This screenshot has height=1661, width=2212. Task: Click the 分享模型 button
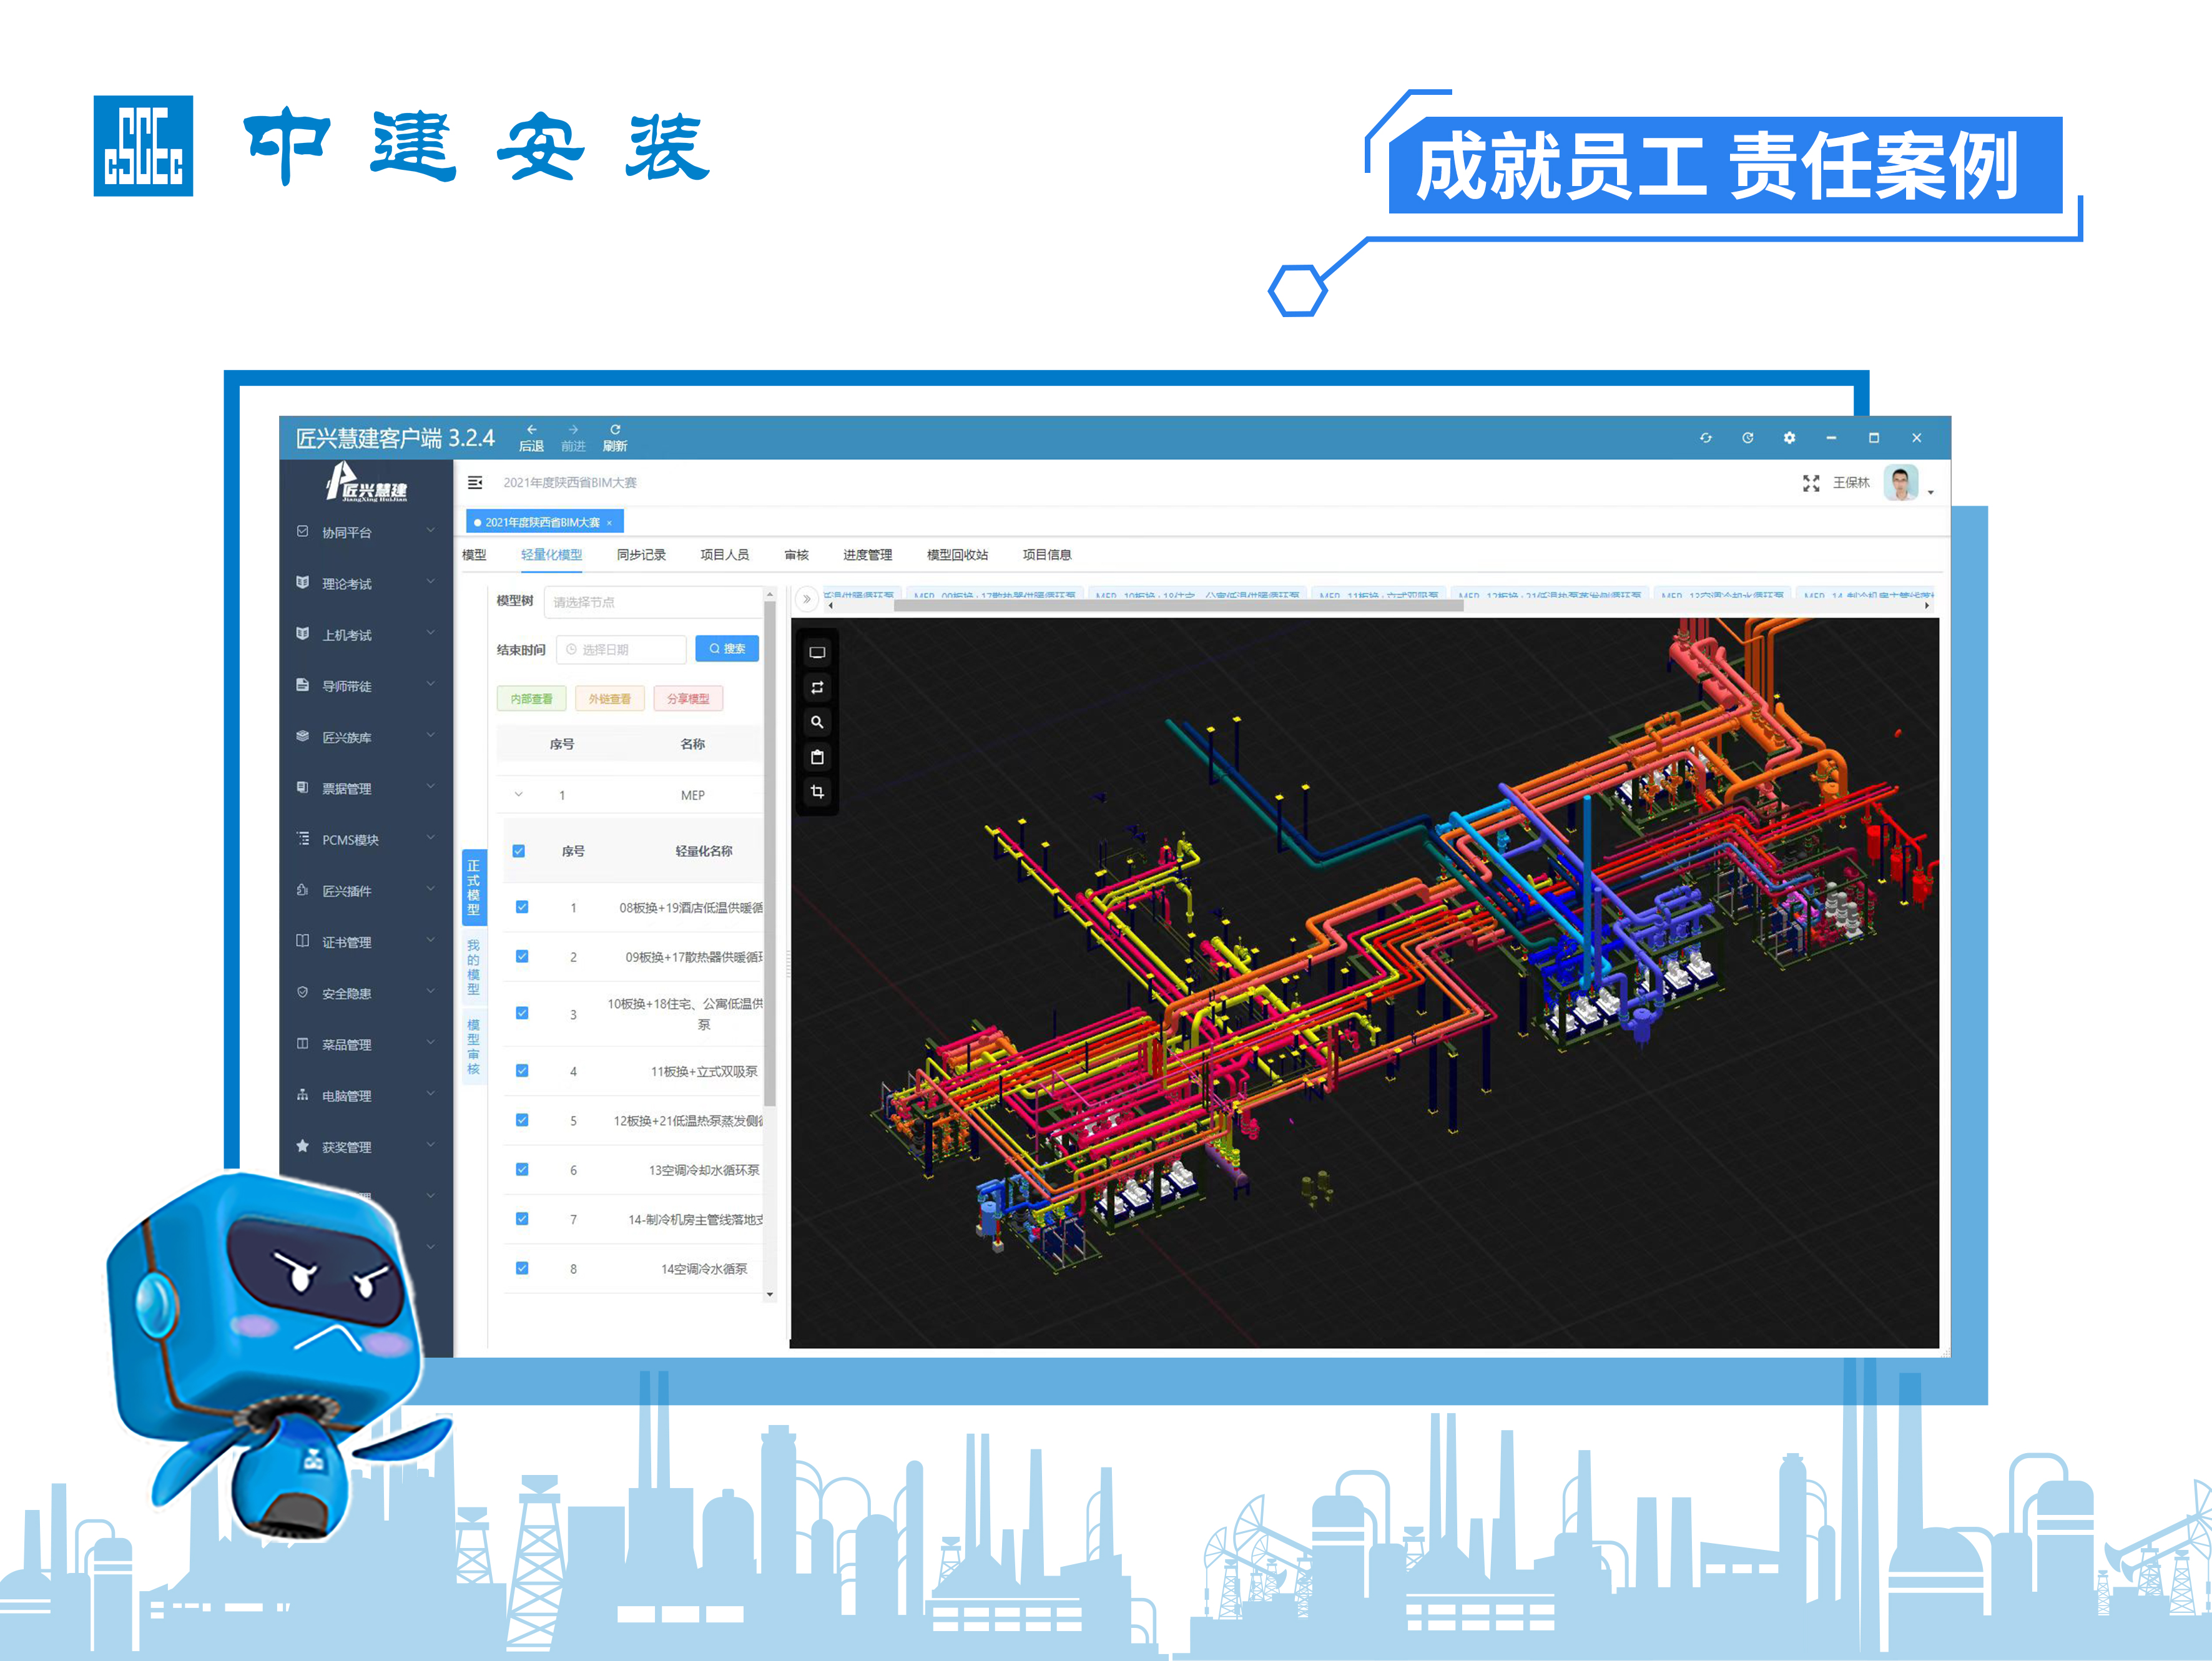click(x=688, y=699)
